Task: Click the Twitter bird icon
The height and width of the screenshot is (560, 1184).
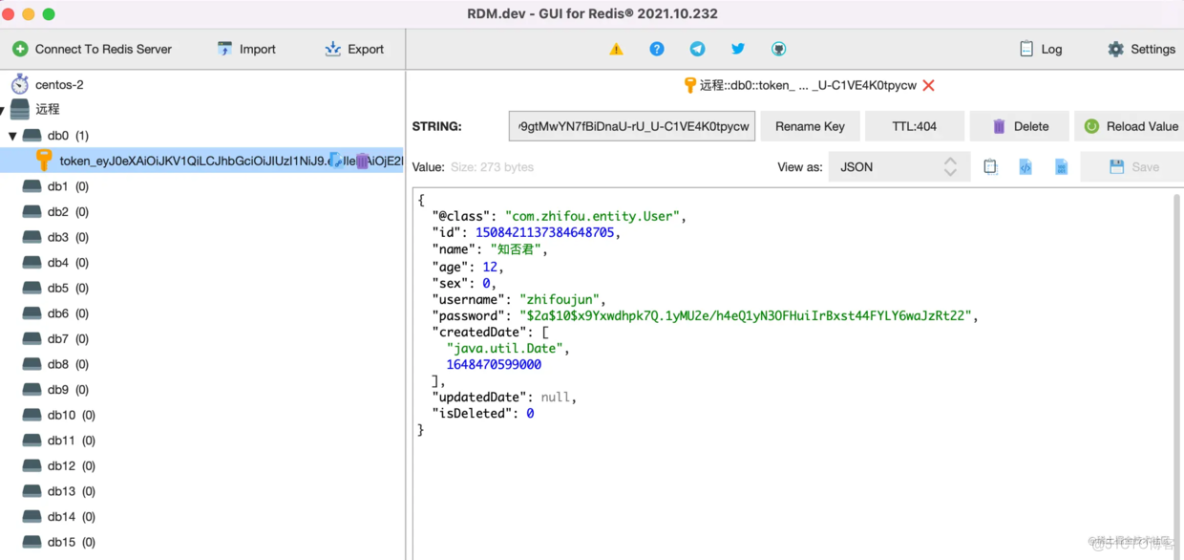Action: point(738,49)
